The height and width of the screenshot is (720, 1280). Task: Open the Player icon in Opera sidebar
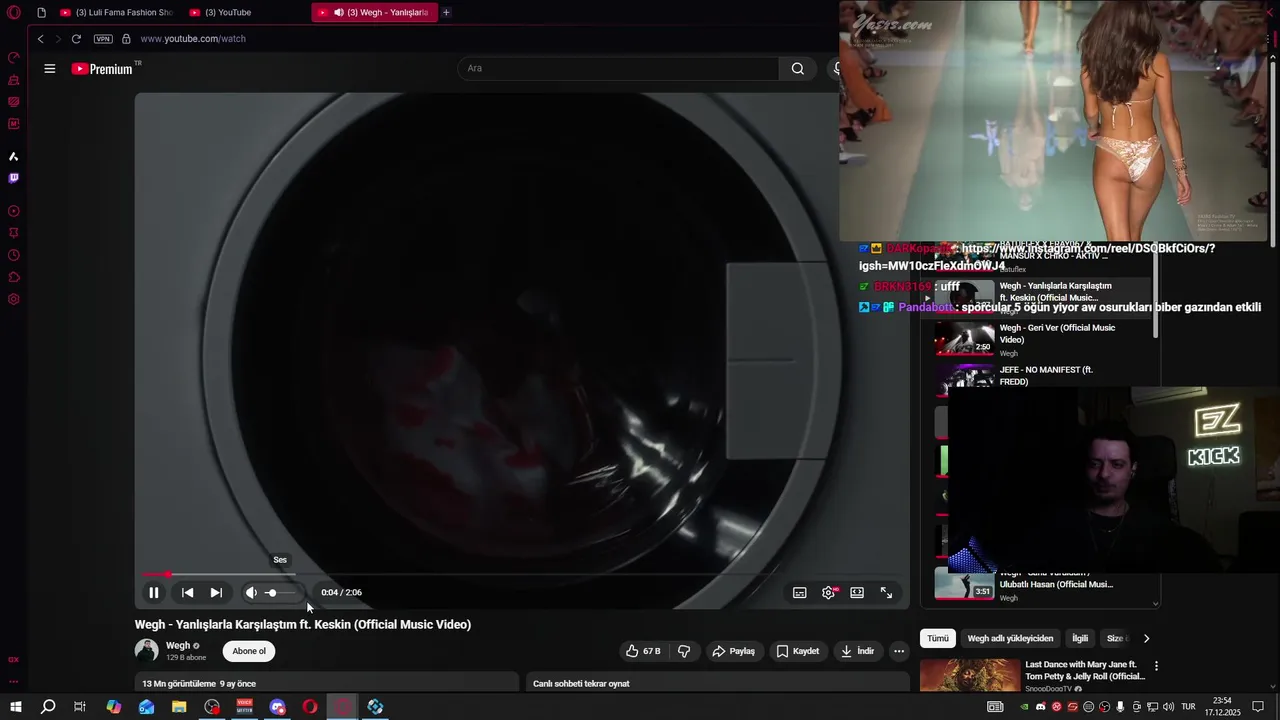[14, 211]
